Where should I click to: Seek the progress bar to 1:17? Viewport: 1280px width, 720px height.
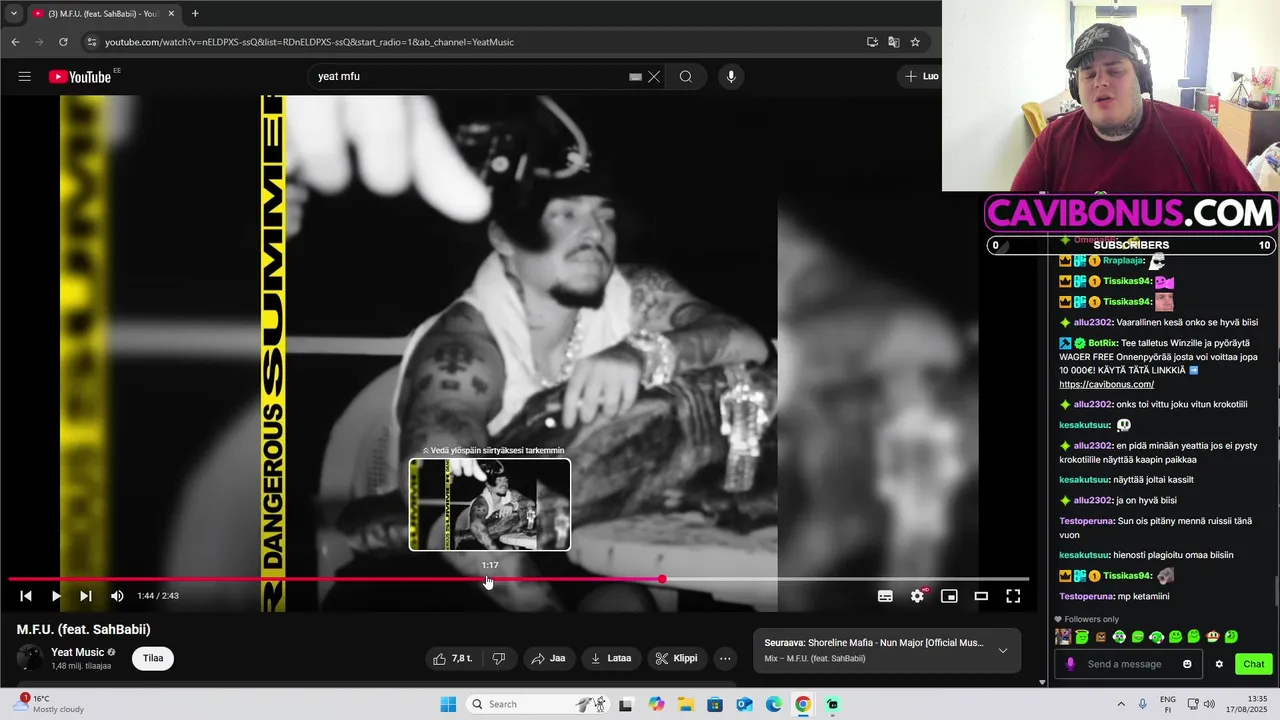pos(488,579)
